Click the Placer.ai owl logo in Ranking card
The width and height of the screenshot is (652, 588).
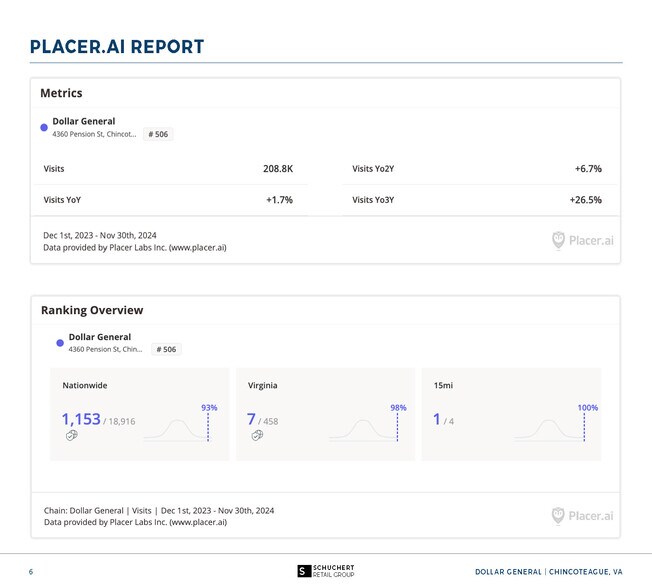tap(558, 516)
